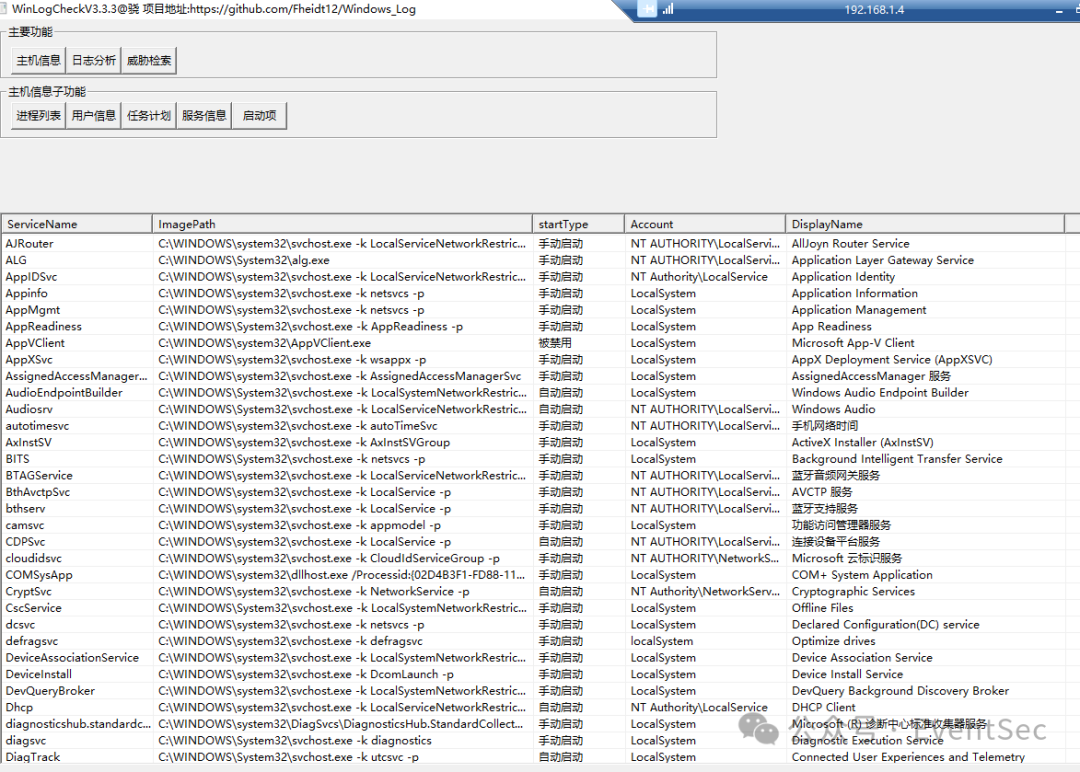Open the 日志分析 (log analysis) function
Viewport: 1080px width, 772px height.
(94, 61)
